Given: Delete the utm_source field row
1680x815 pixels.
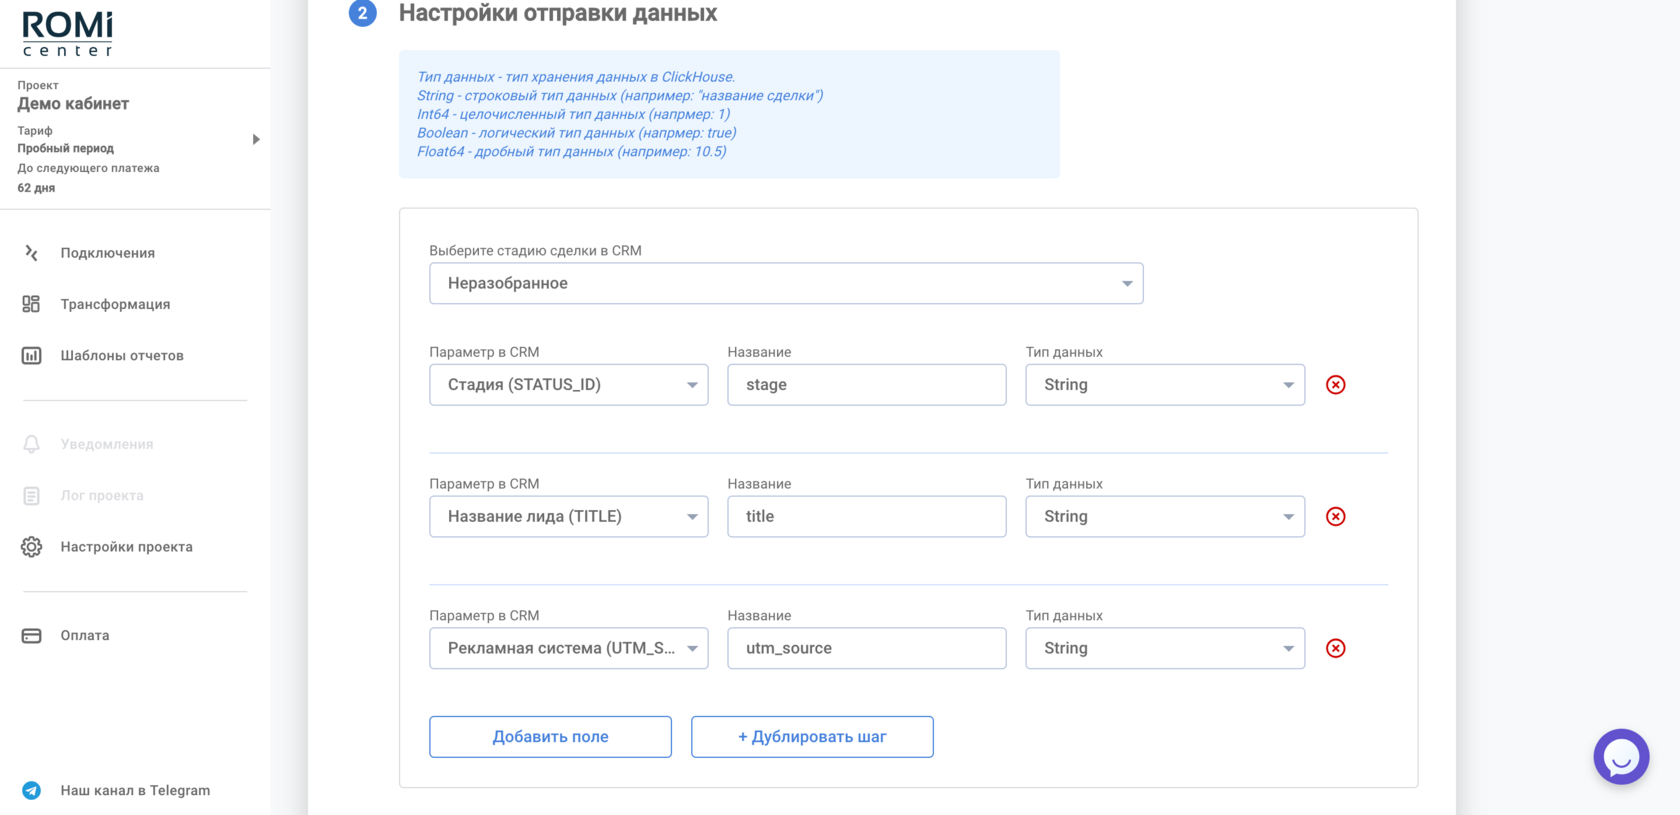Looking at the screenshot, I should coord(1335,649).
